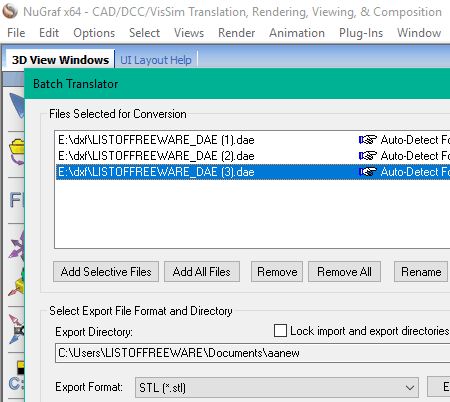Click the hand icon beside the DAE (2) file

(x=367, y=156)
